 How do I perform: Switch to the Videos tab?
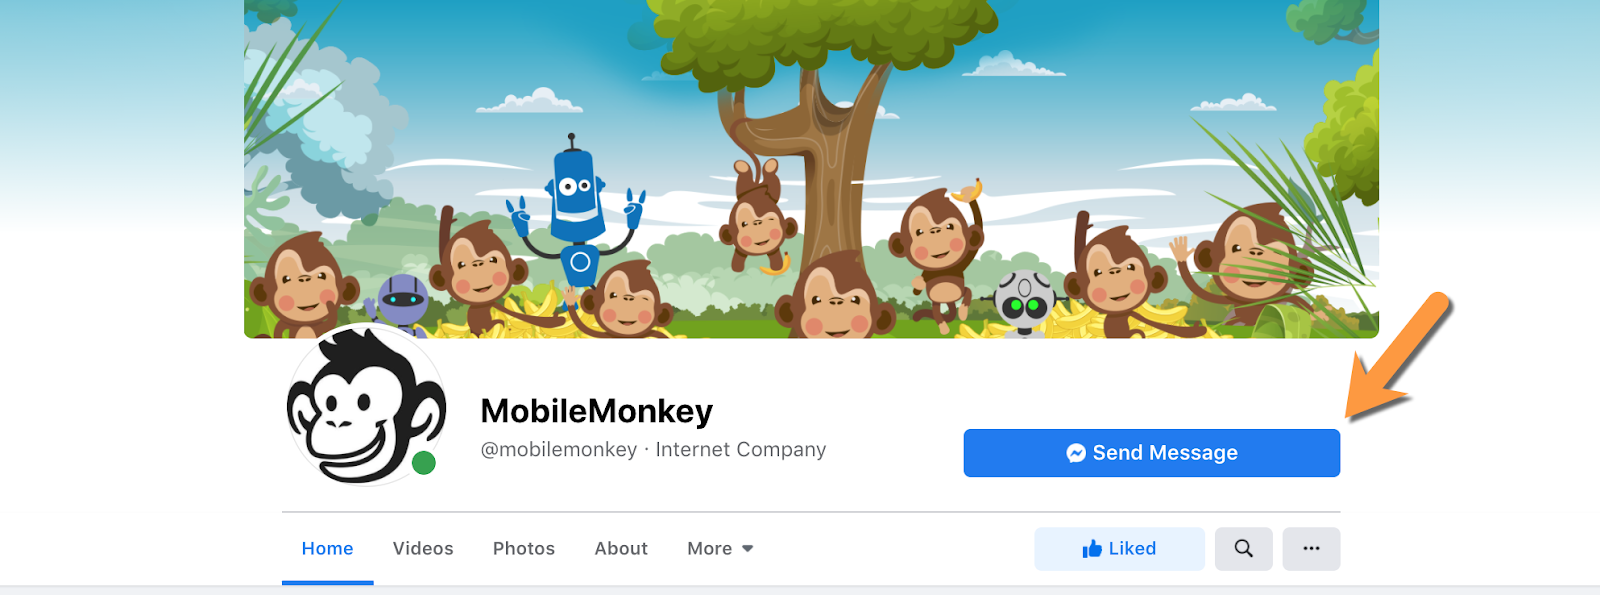click(423, 549)
